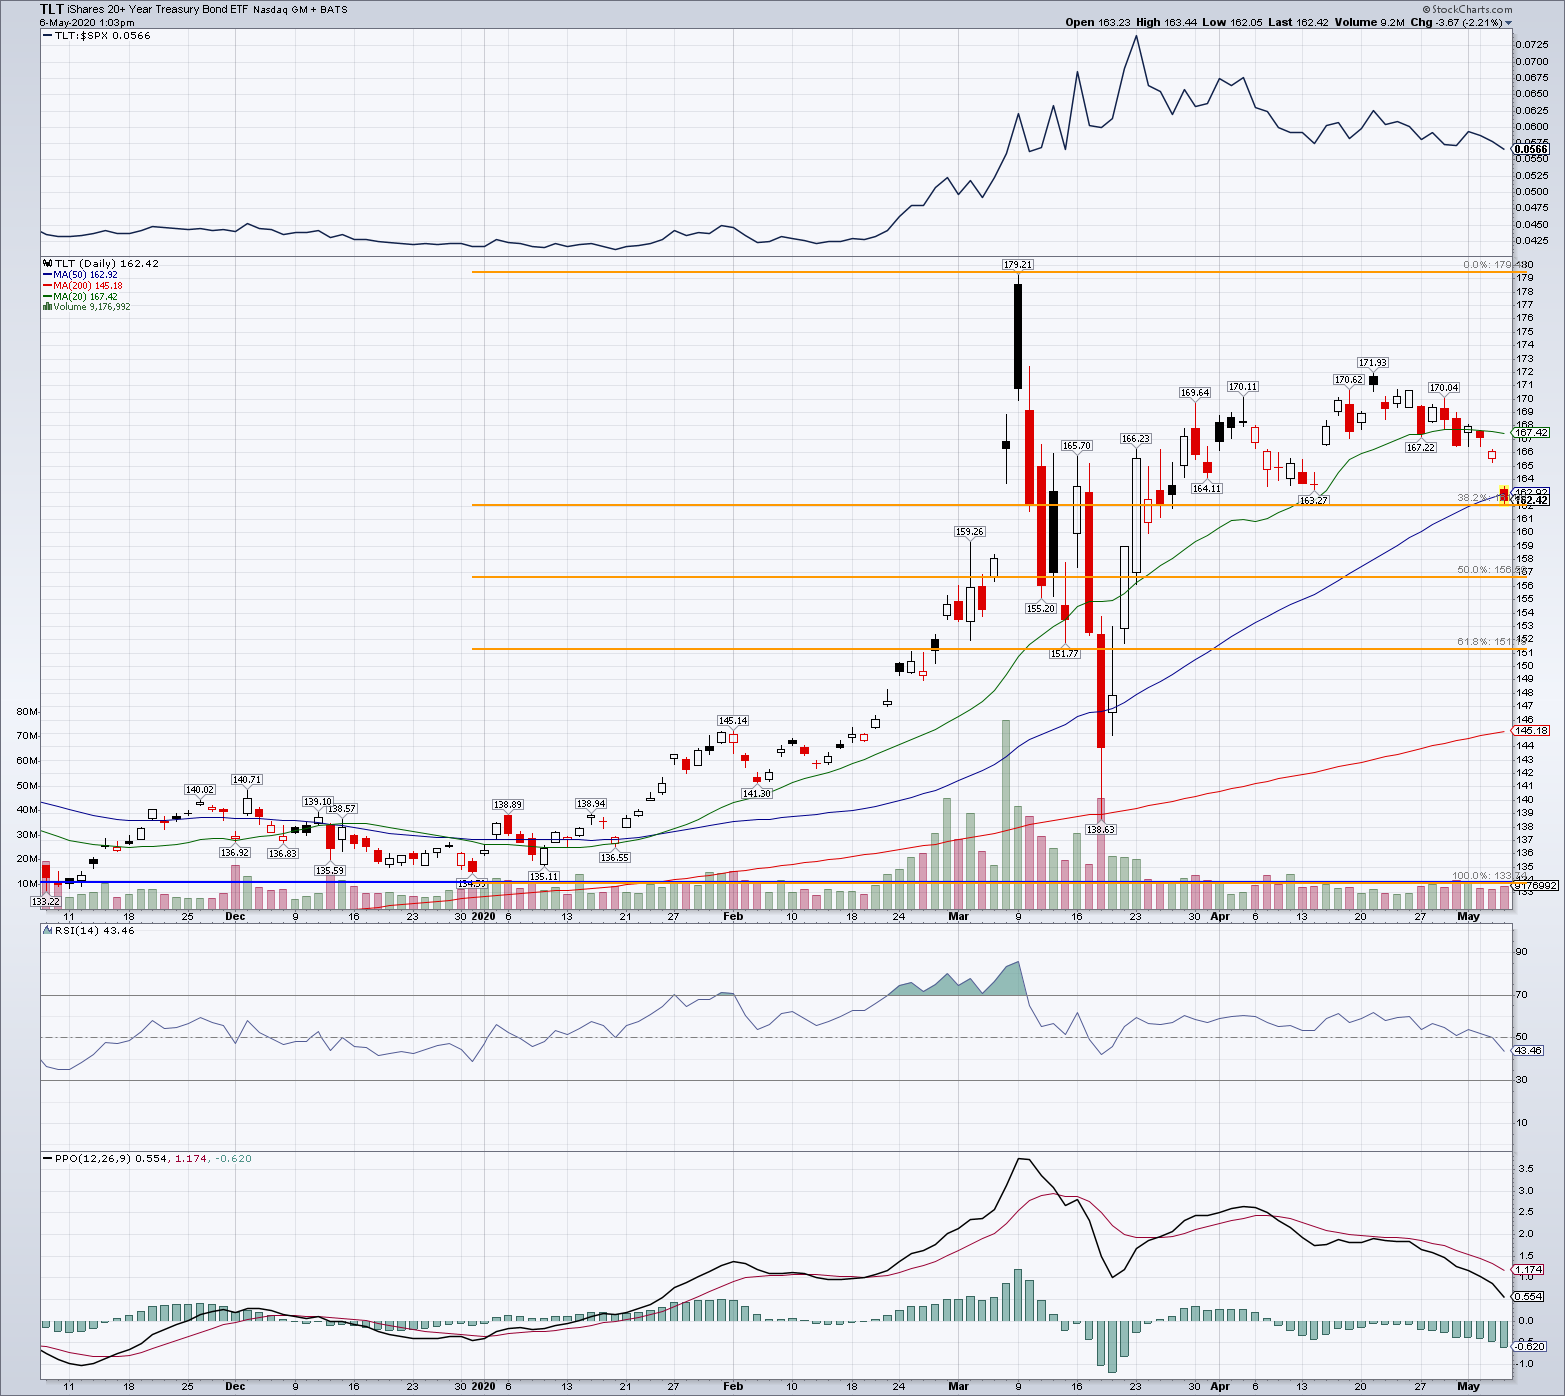Click the 0.554 PPO axis tag
Screen dimensions: 1565x1396
point(1528,1296)
